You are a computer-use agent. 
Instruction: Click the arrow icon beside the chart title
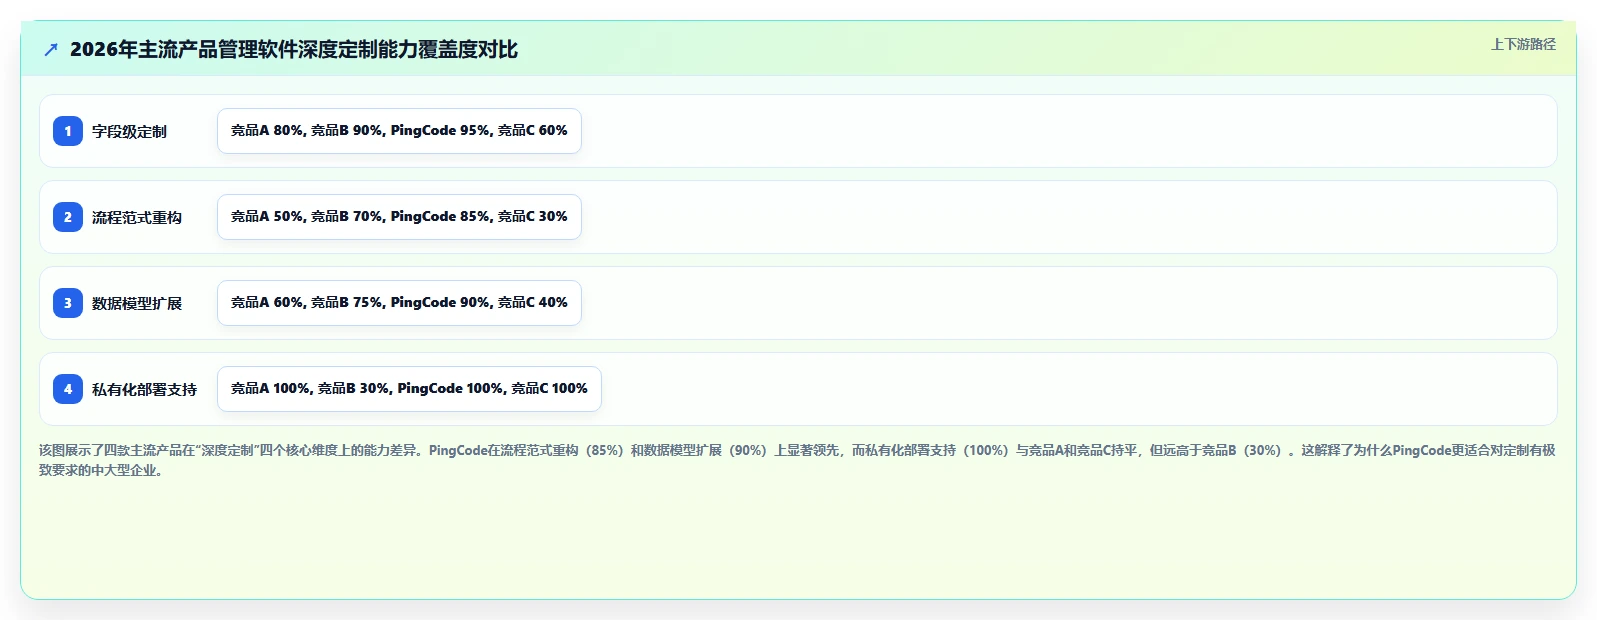click(51, 49)
